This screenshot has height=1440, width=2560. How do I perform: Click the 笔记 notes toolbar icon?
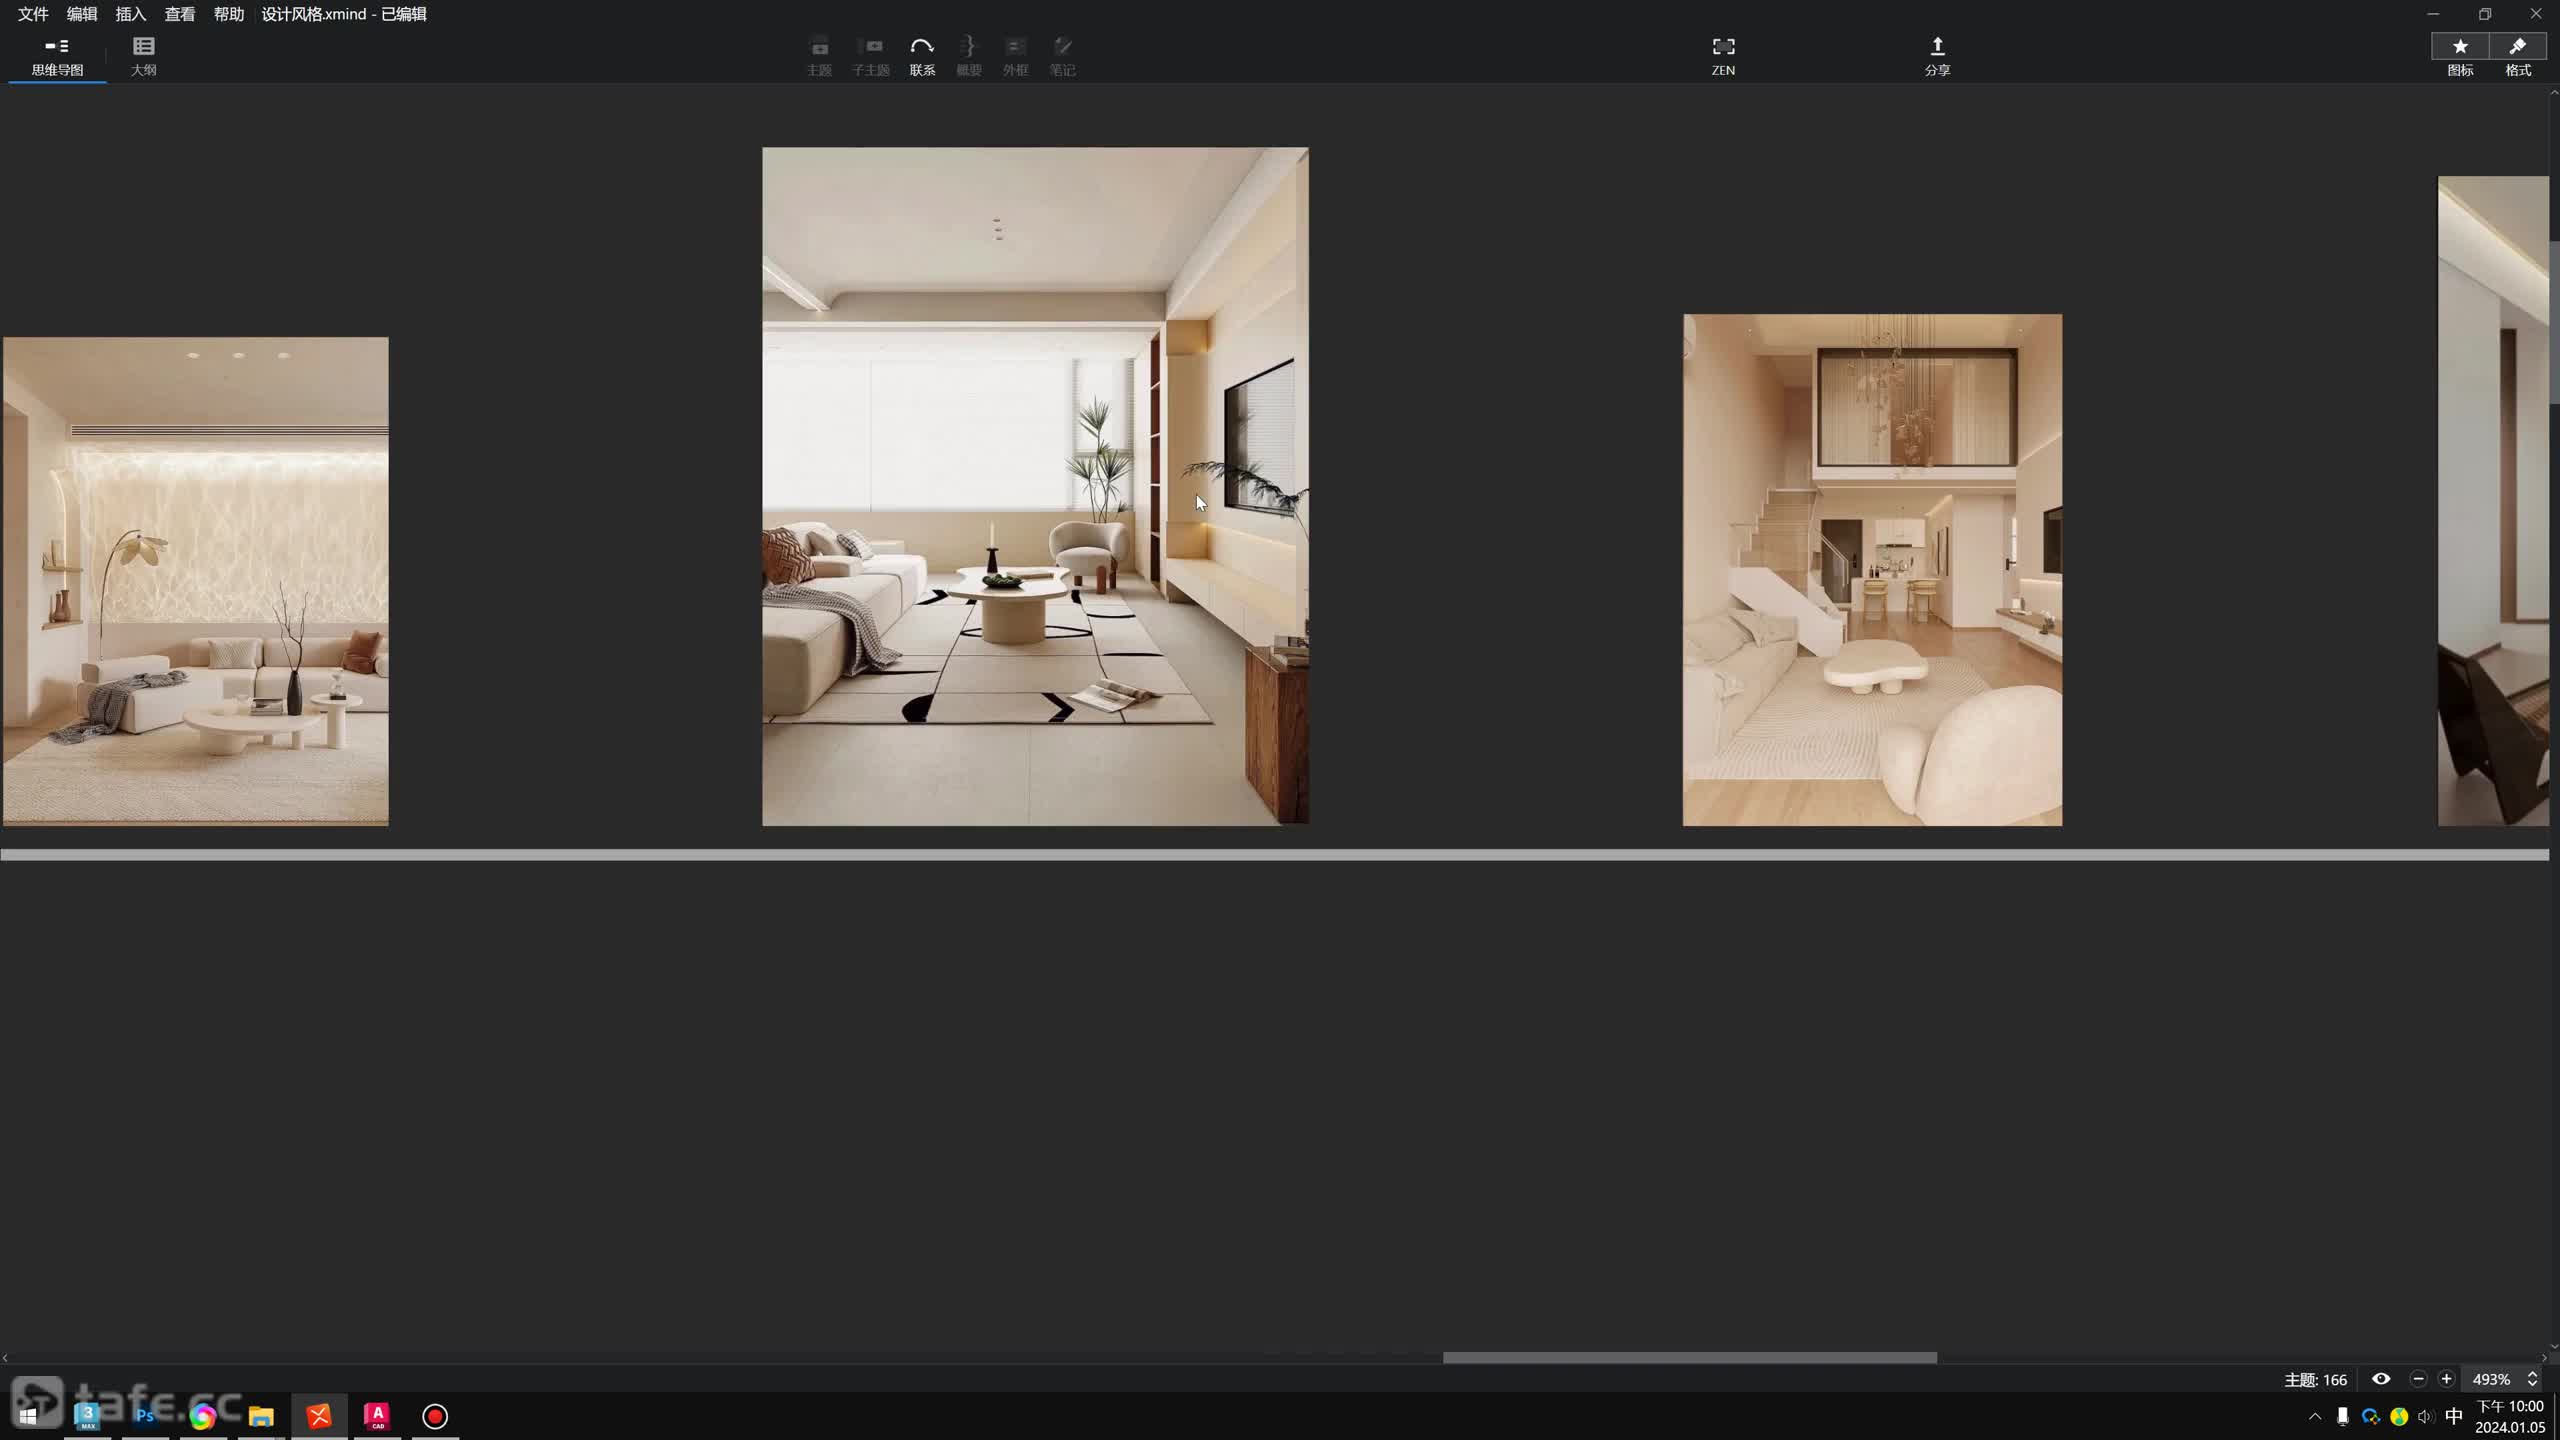click(x=1062, y=57)
